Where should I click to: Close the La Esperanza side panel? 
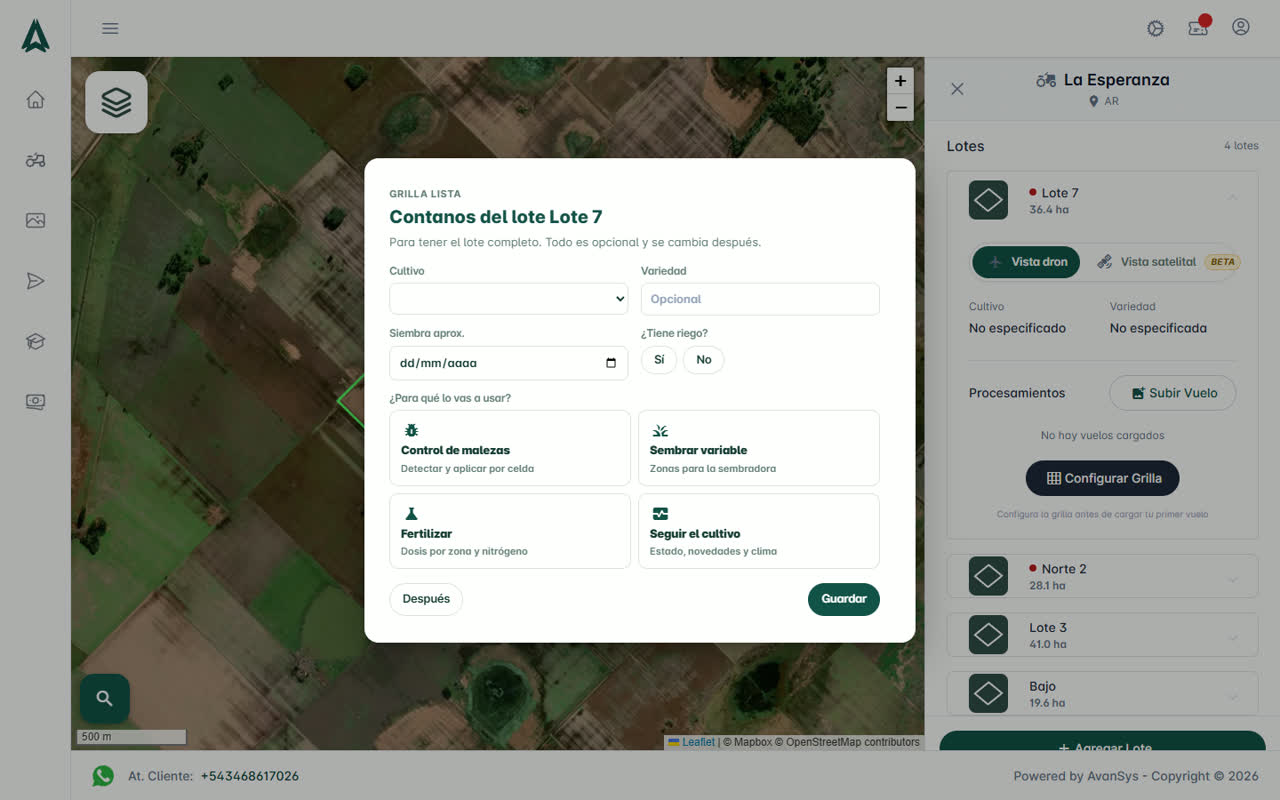[957, 89]
